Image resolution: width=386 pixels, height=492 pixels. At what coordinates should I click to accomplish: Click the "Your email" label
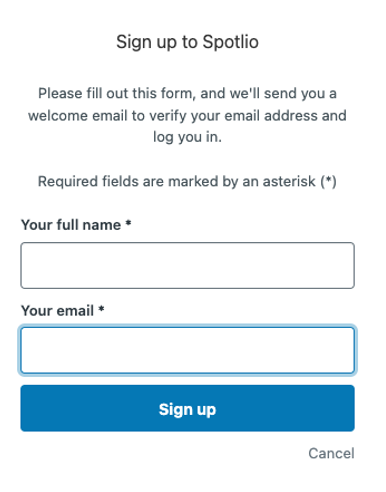point(57,311)
